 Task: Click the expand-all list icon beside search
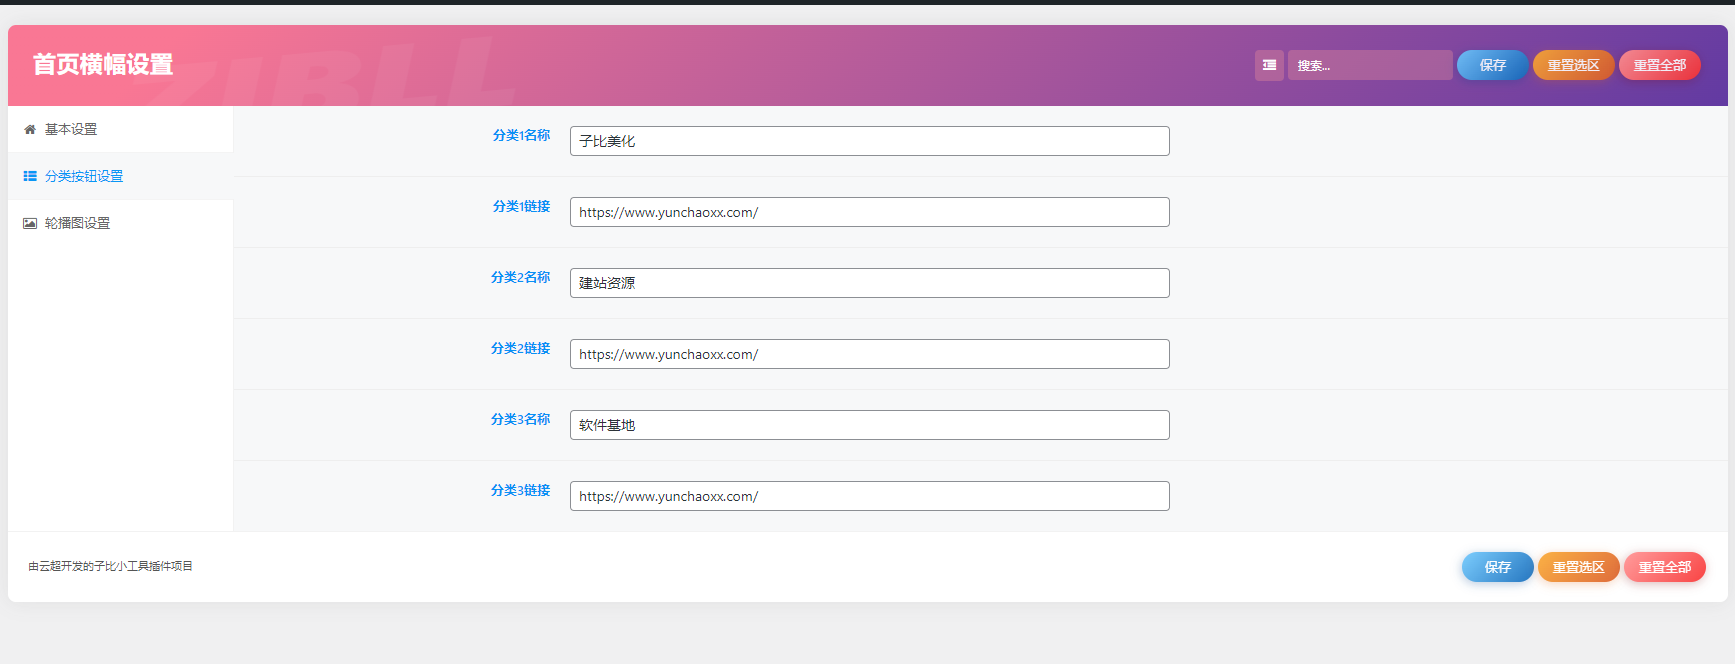click(x=1269, y=65)
